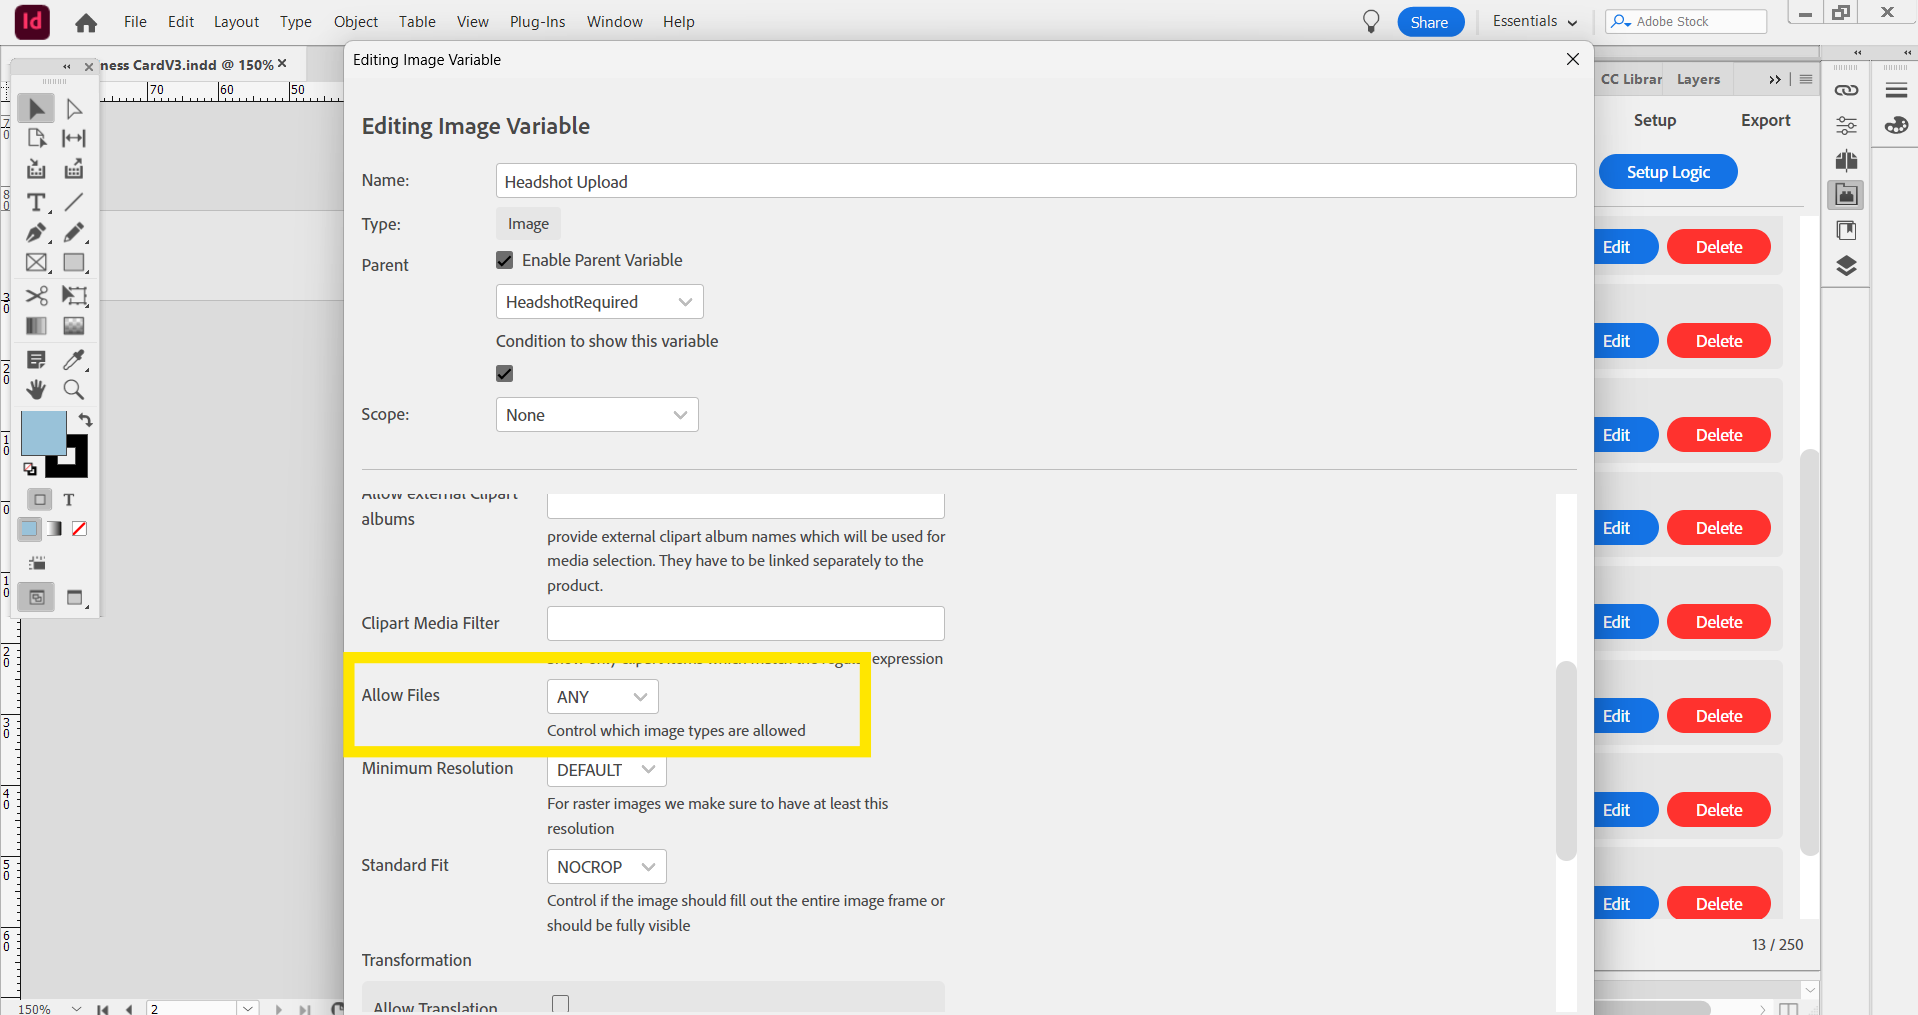Viewport: 1918px width, 1015px height.
Task: Click the Setup Logic button
Action: coord(1667,172)
